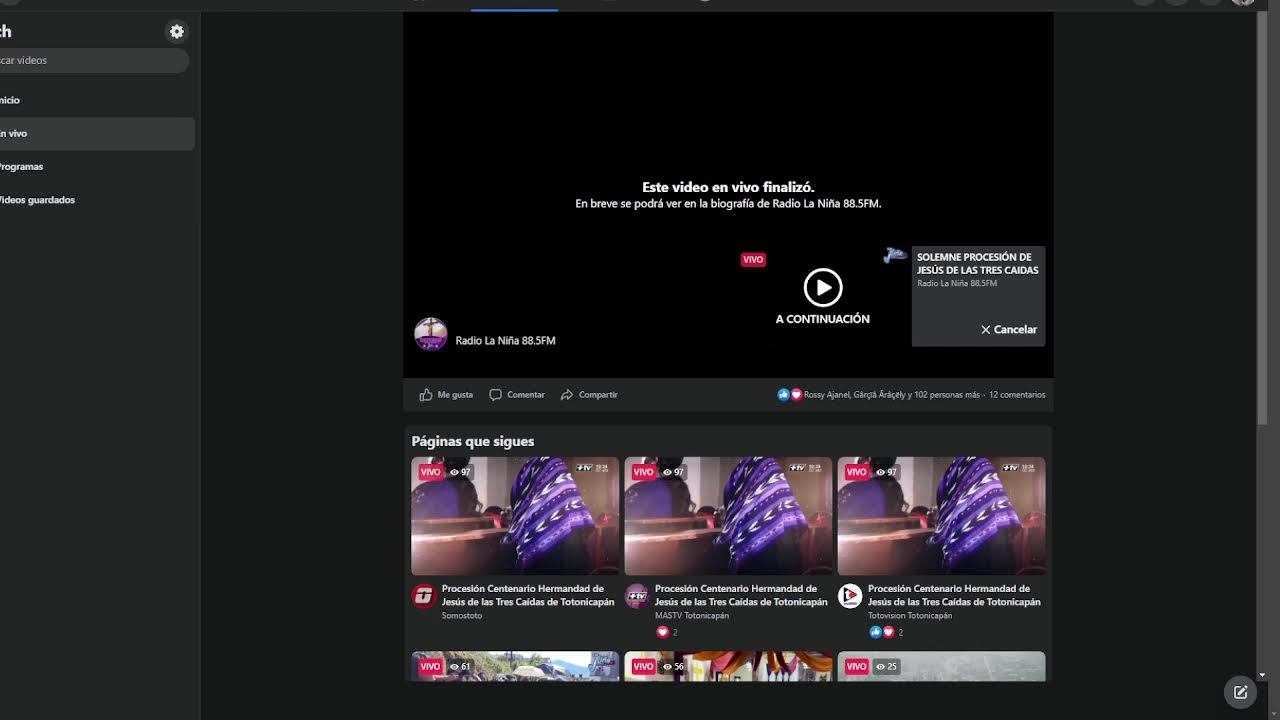Click the MASTV Totonicapán page name text

pyautogui.click(x=692, y=616)
